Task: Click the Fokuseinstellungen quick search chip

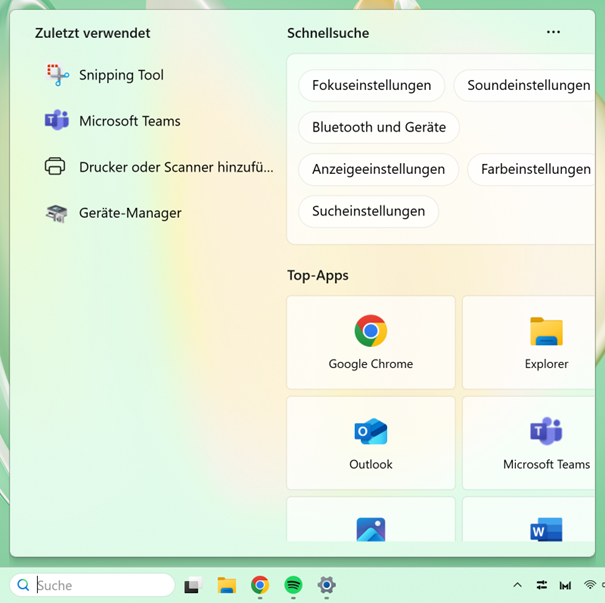Action: 371,85
